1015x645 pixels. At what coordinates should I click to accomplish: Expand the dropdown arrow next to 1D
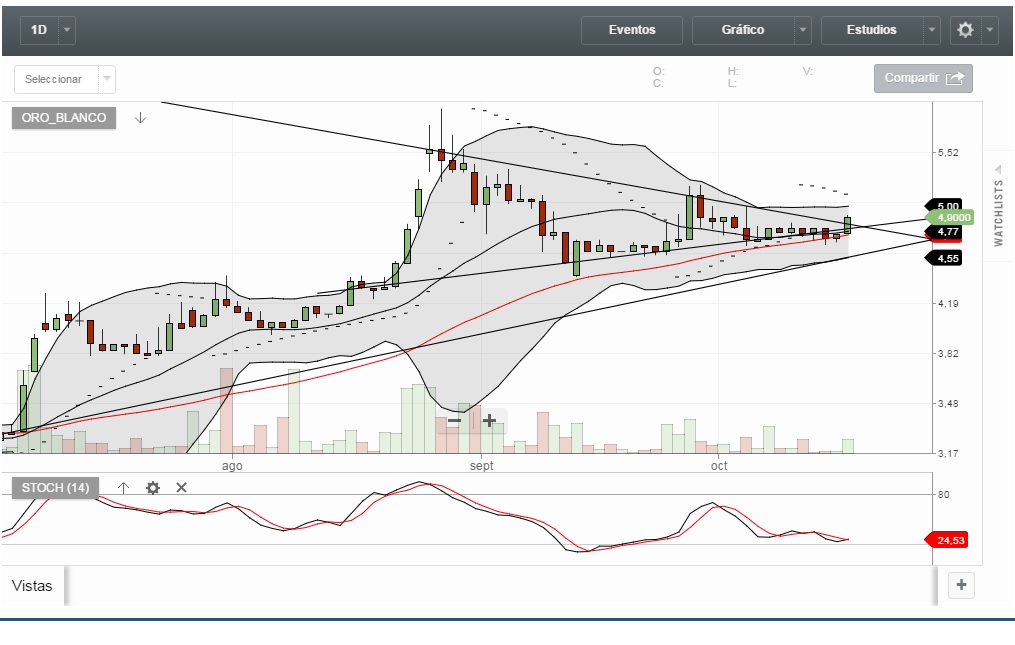point(67,30)
